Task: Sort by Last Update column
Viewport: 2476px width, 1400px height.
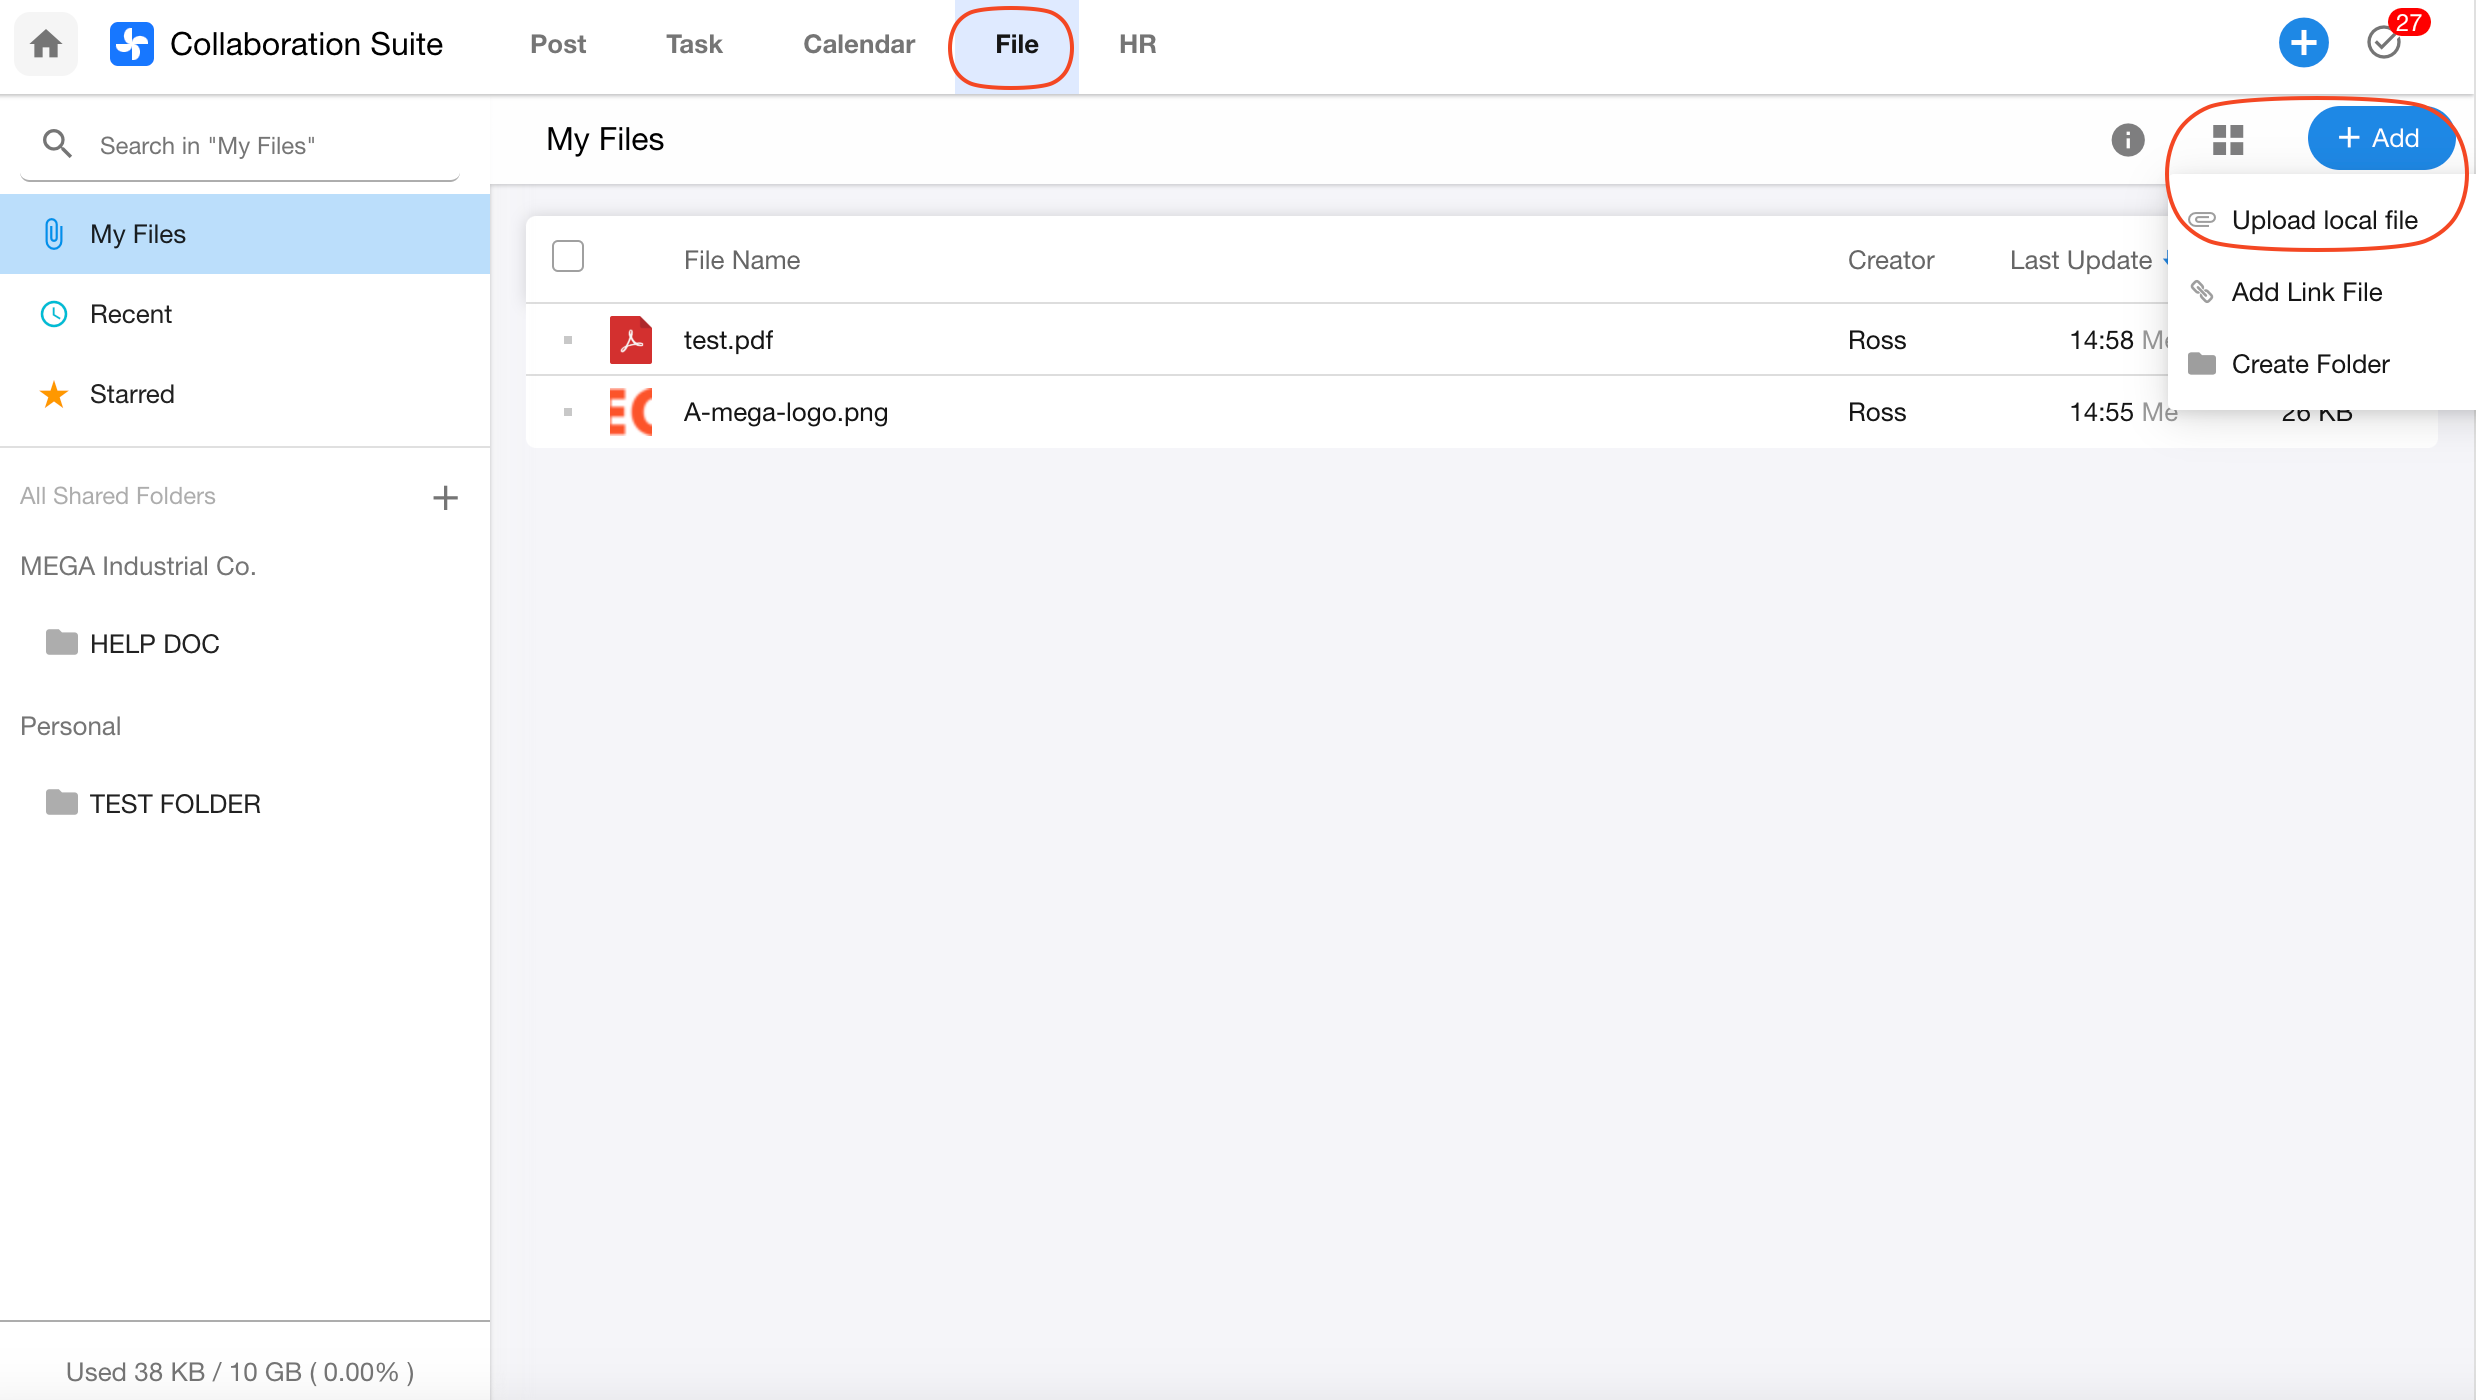Action: (x=2080, y=260)
